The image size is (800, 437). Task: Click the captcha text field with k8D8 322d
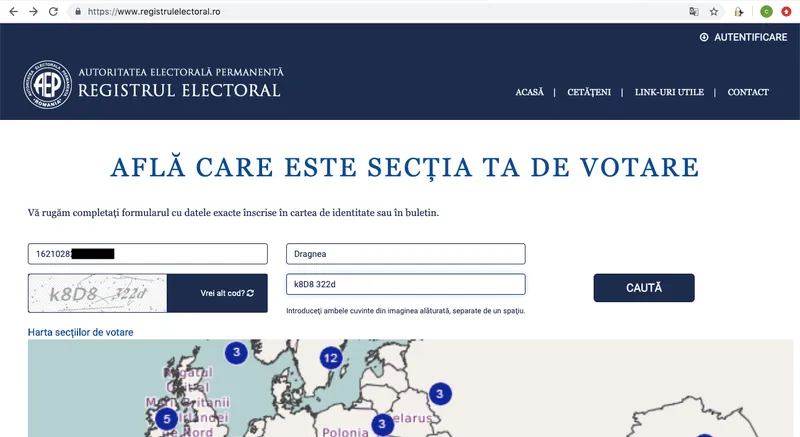(406, 284)
